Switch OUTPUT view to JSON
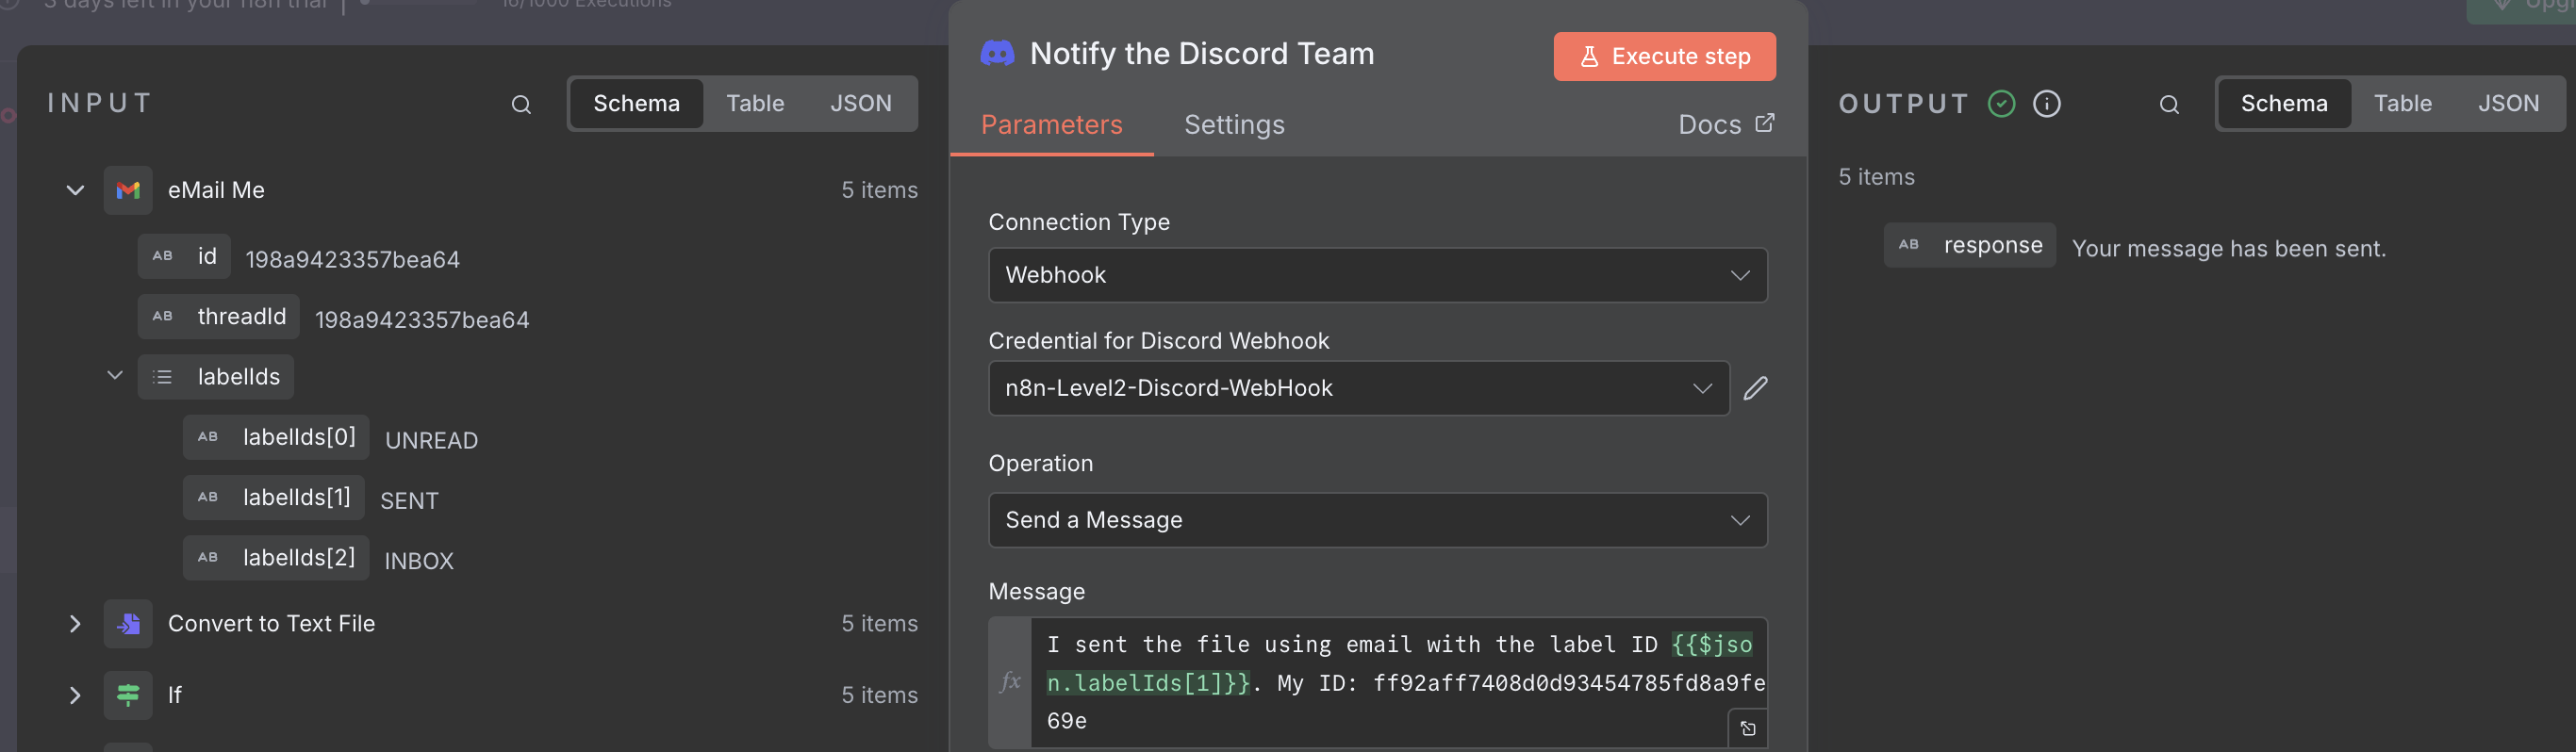This screenshot has height=752, width=2576. [2507, 104]
